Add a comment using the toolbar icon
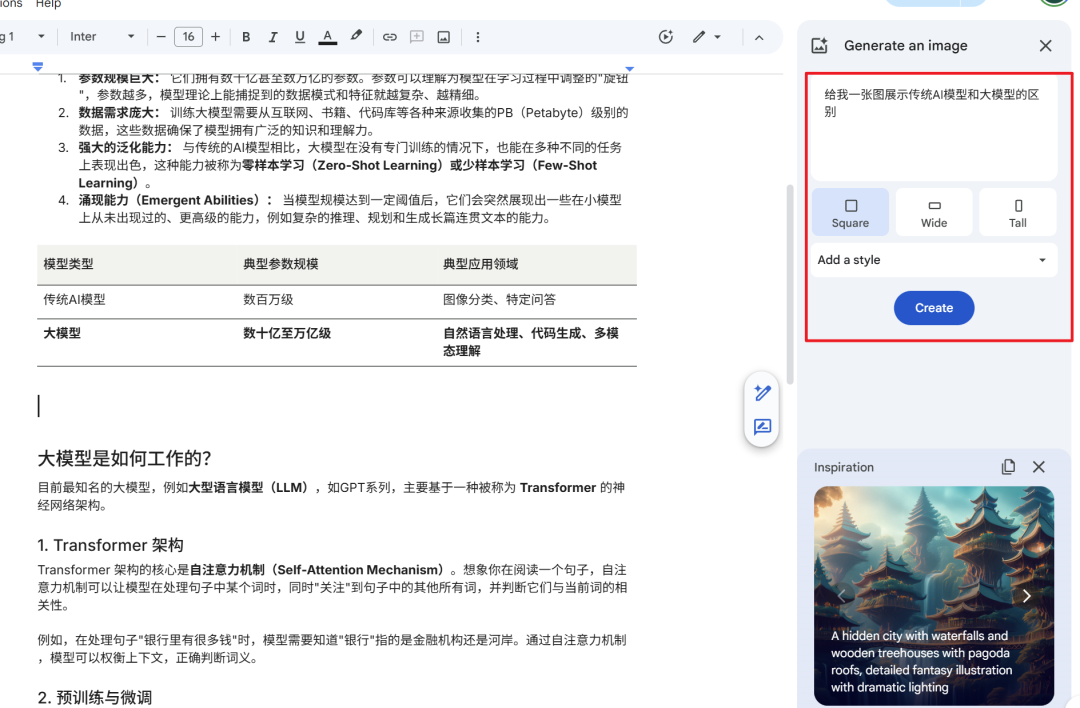The image size is (1080, 708). (x=417, y=37)
